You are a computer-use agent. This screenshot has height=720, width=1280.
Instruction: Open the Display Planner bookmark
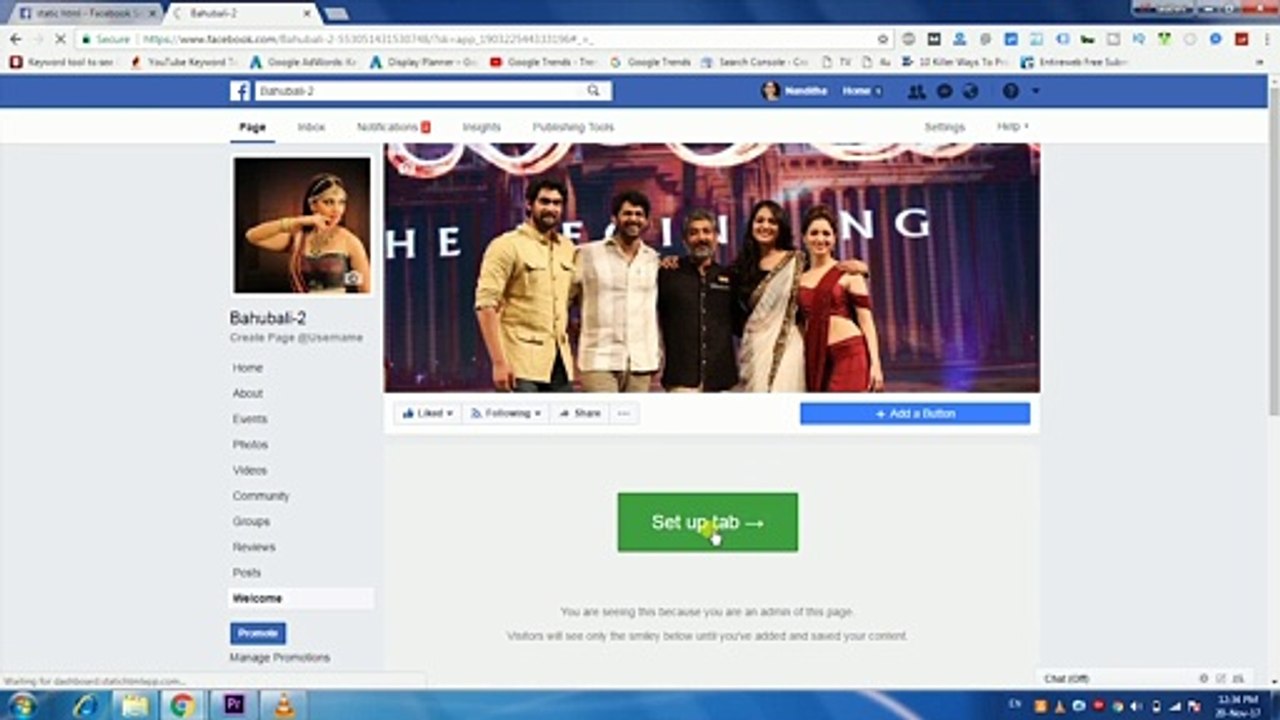424,62
